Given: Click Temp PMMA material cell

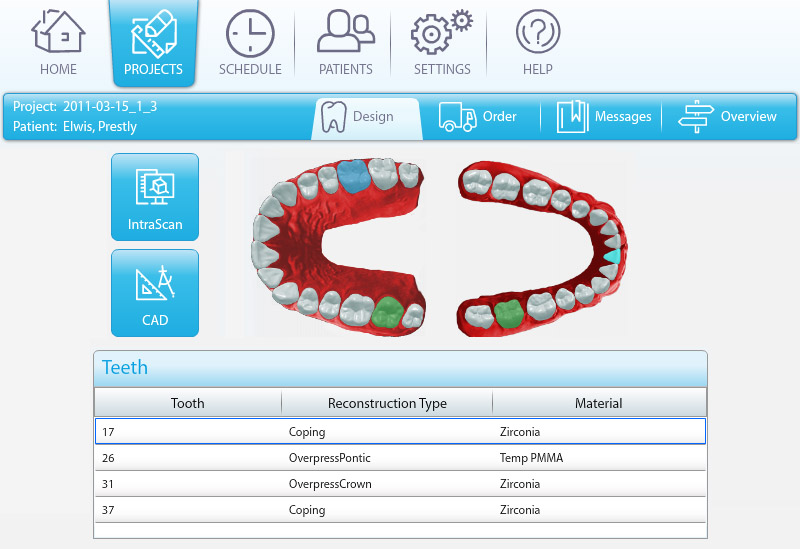Looking at the screenshot, I should (531, 458).
